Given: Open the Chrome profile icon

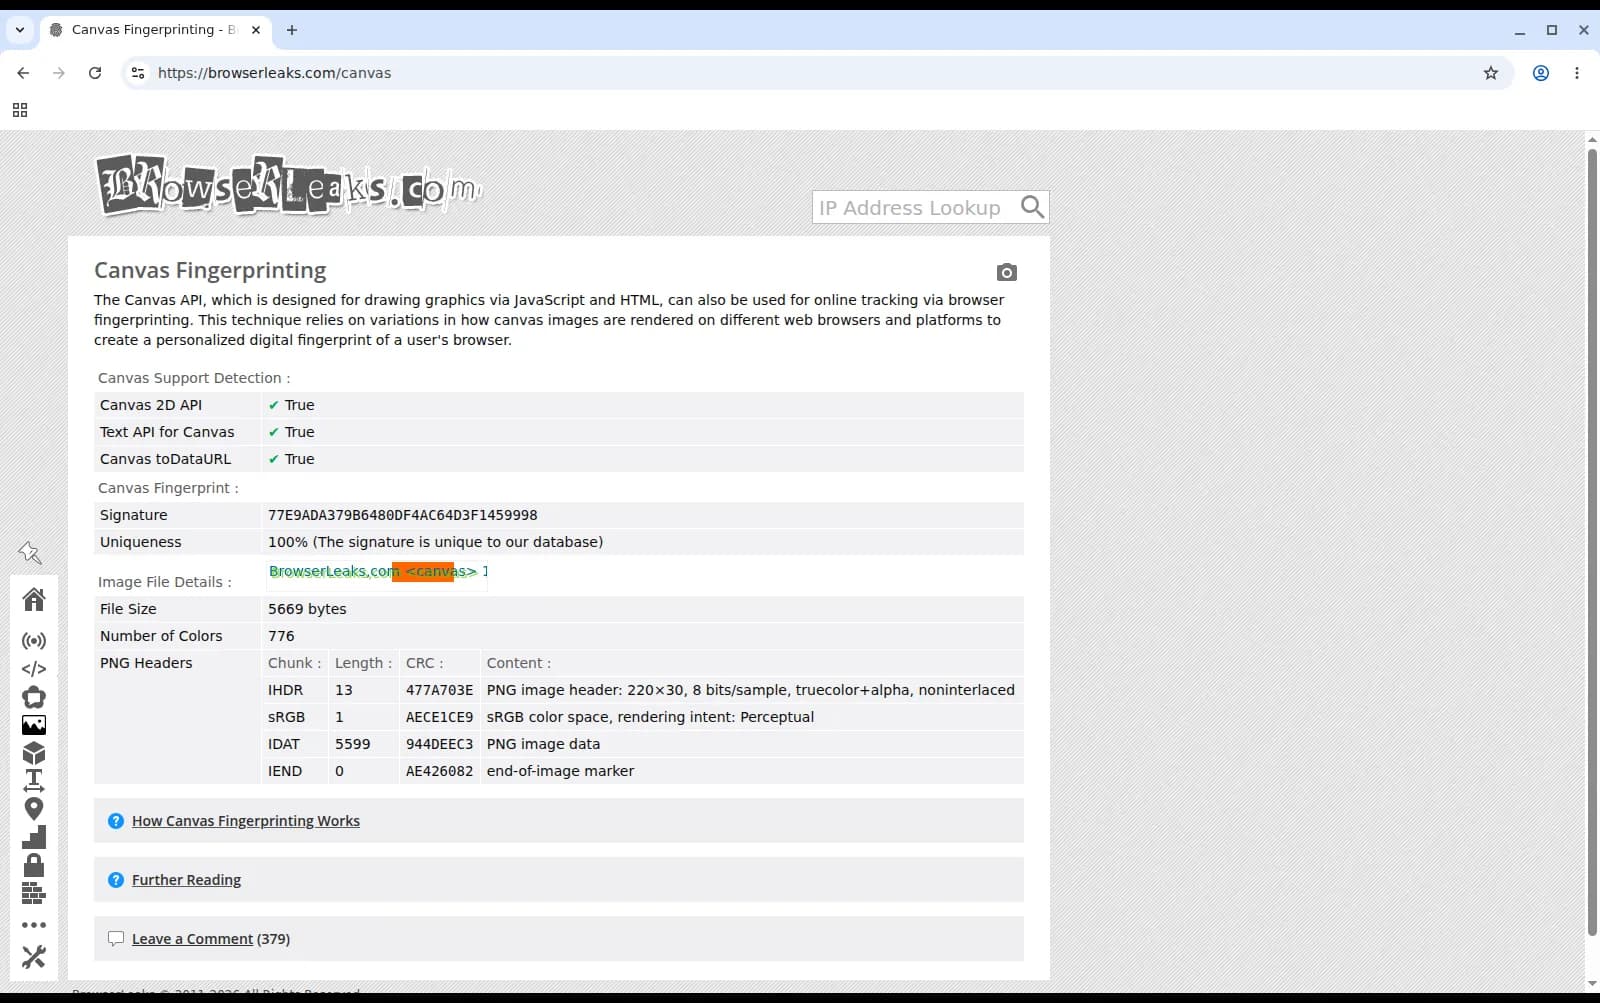Looking at the screenshot, I should click(1541, 73).
